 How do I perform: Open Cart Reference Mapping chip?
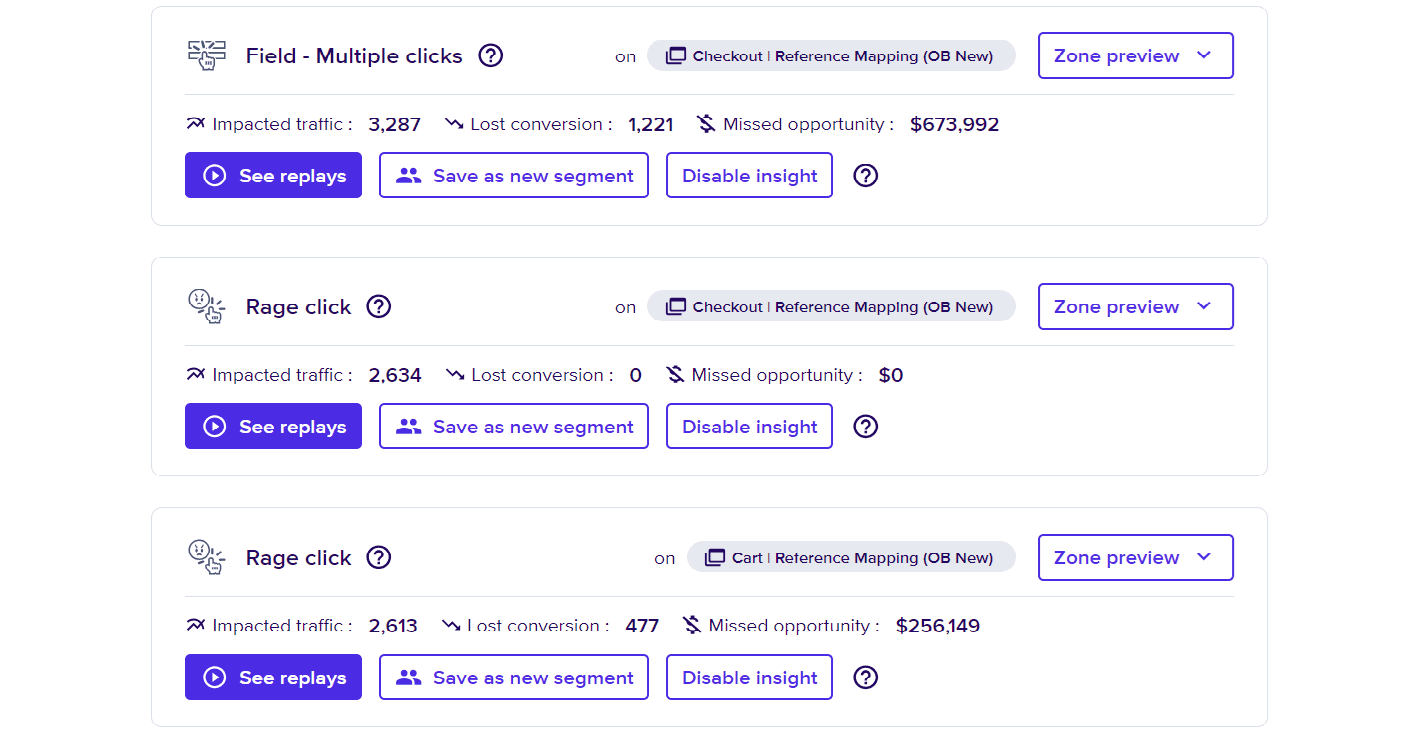click(850, 558)
